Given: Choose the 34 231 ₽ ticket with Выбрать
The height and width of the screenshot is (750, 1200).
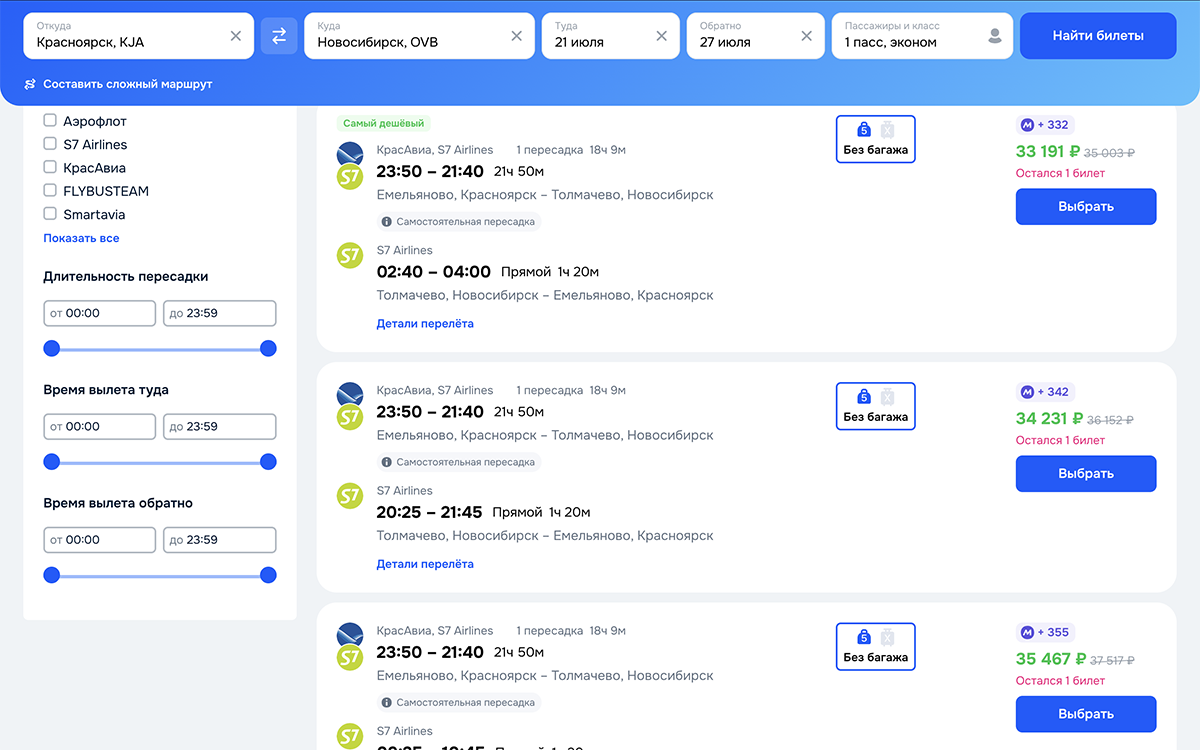Looking at the screenshot, I should 1086,474.
